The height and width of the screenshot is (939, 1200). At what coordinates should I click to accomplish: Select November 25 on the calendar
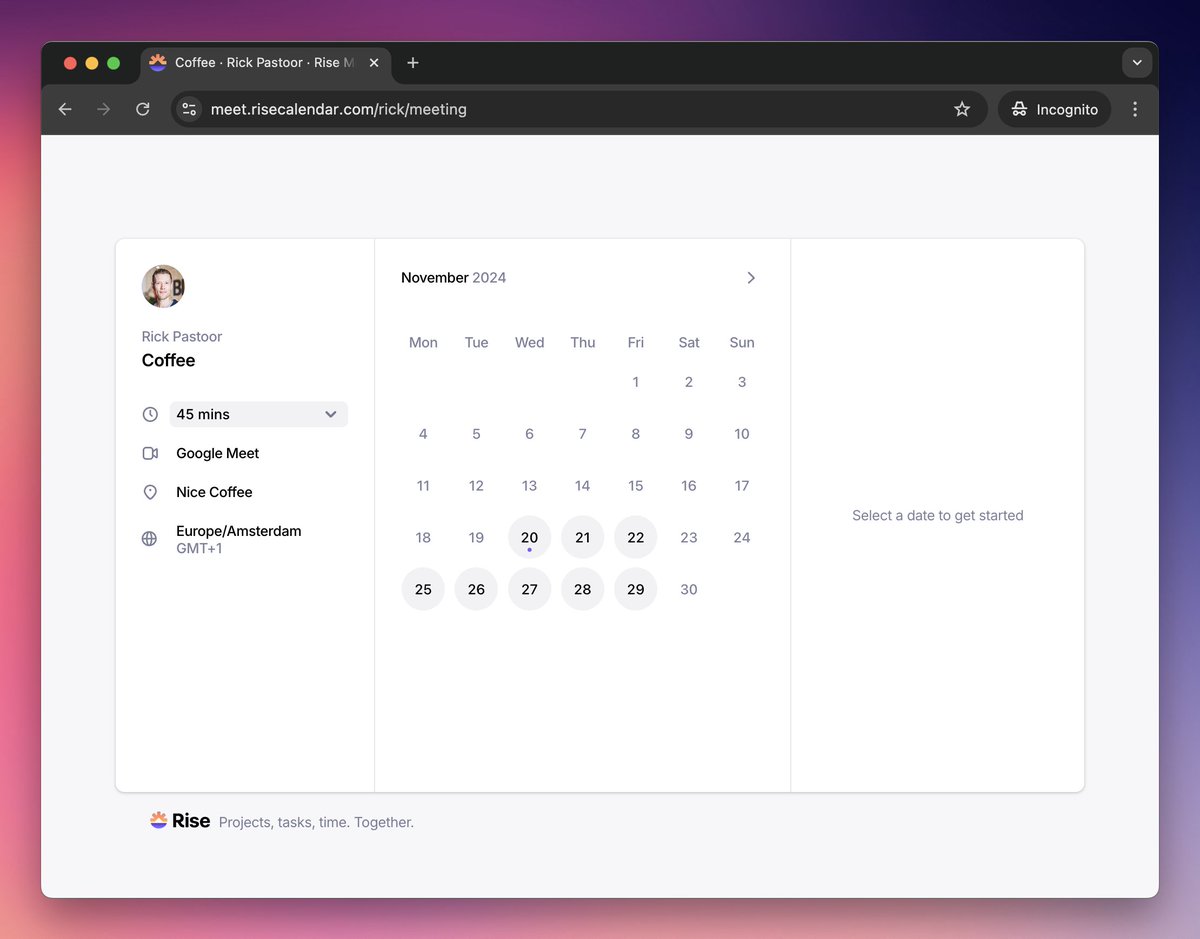(x=423, y=589)
